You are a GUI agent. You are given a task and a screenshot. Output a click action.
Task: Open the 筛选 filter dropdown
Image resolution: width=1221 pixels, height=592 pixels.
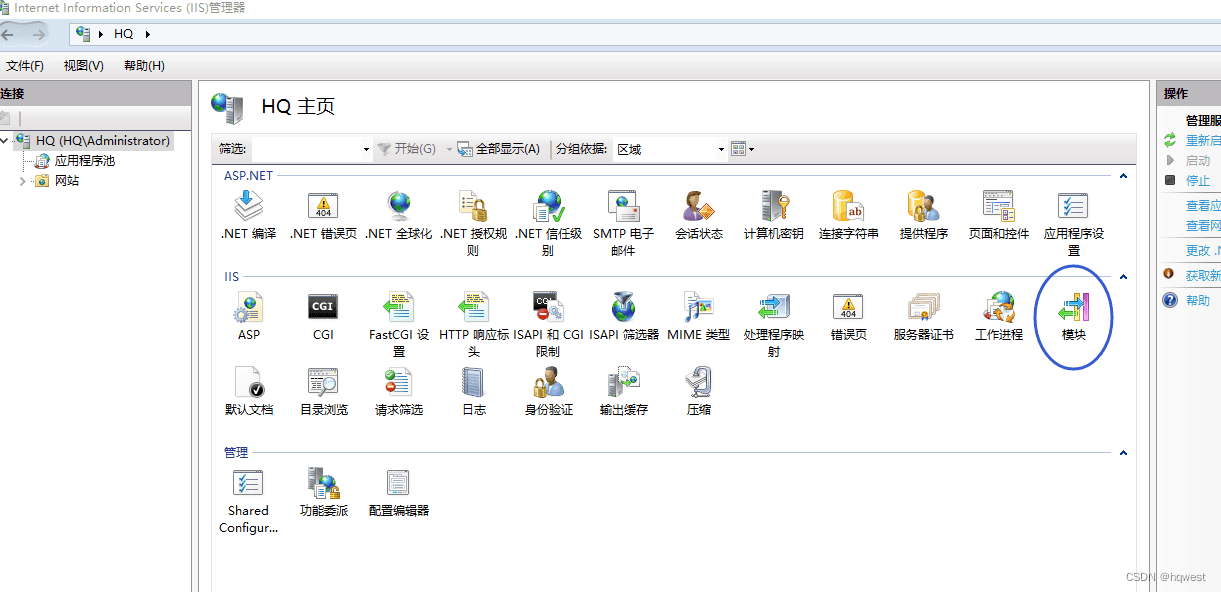(x=366, y=149)
